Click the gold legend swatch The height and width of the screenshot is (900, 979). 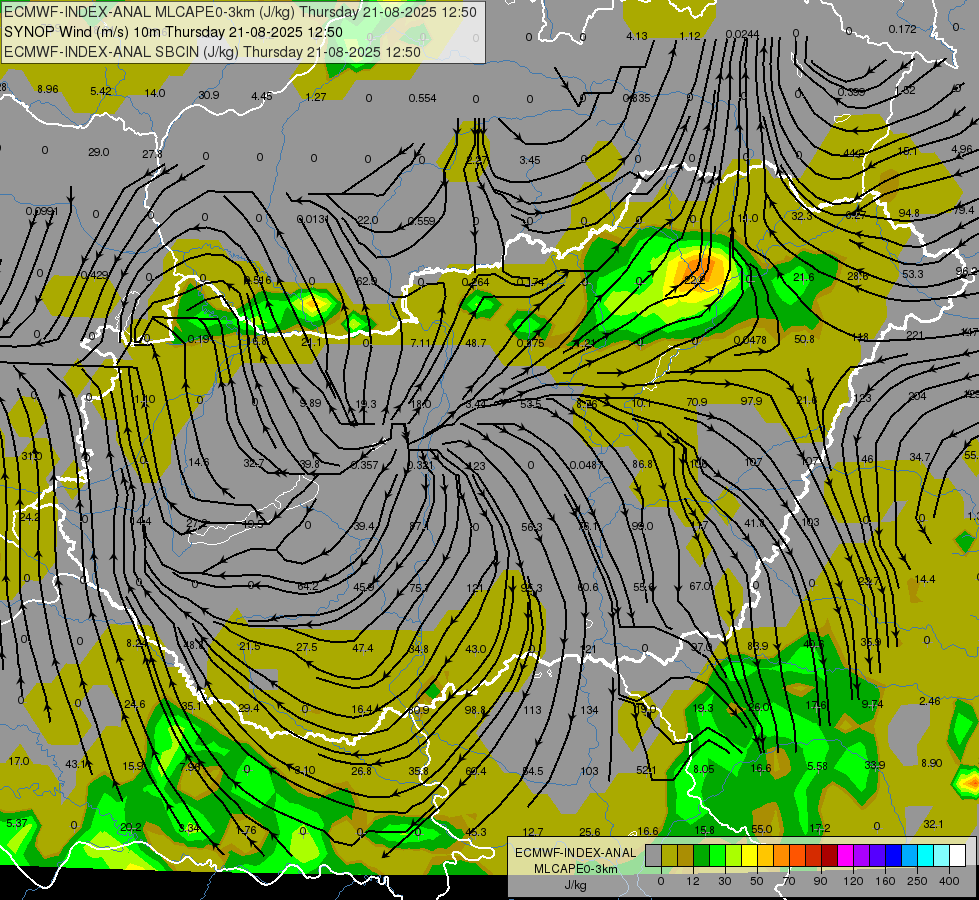tap(765, 855)
